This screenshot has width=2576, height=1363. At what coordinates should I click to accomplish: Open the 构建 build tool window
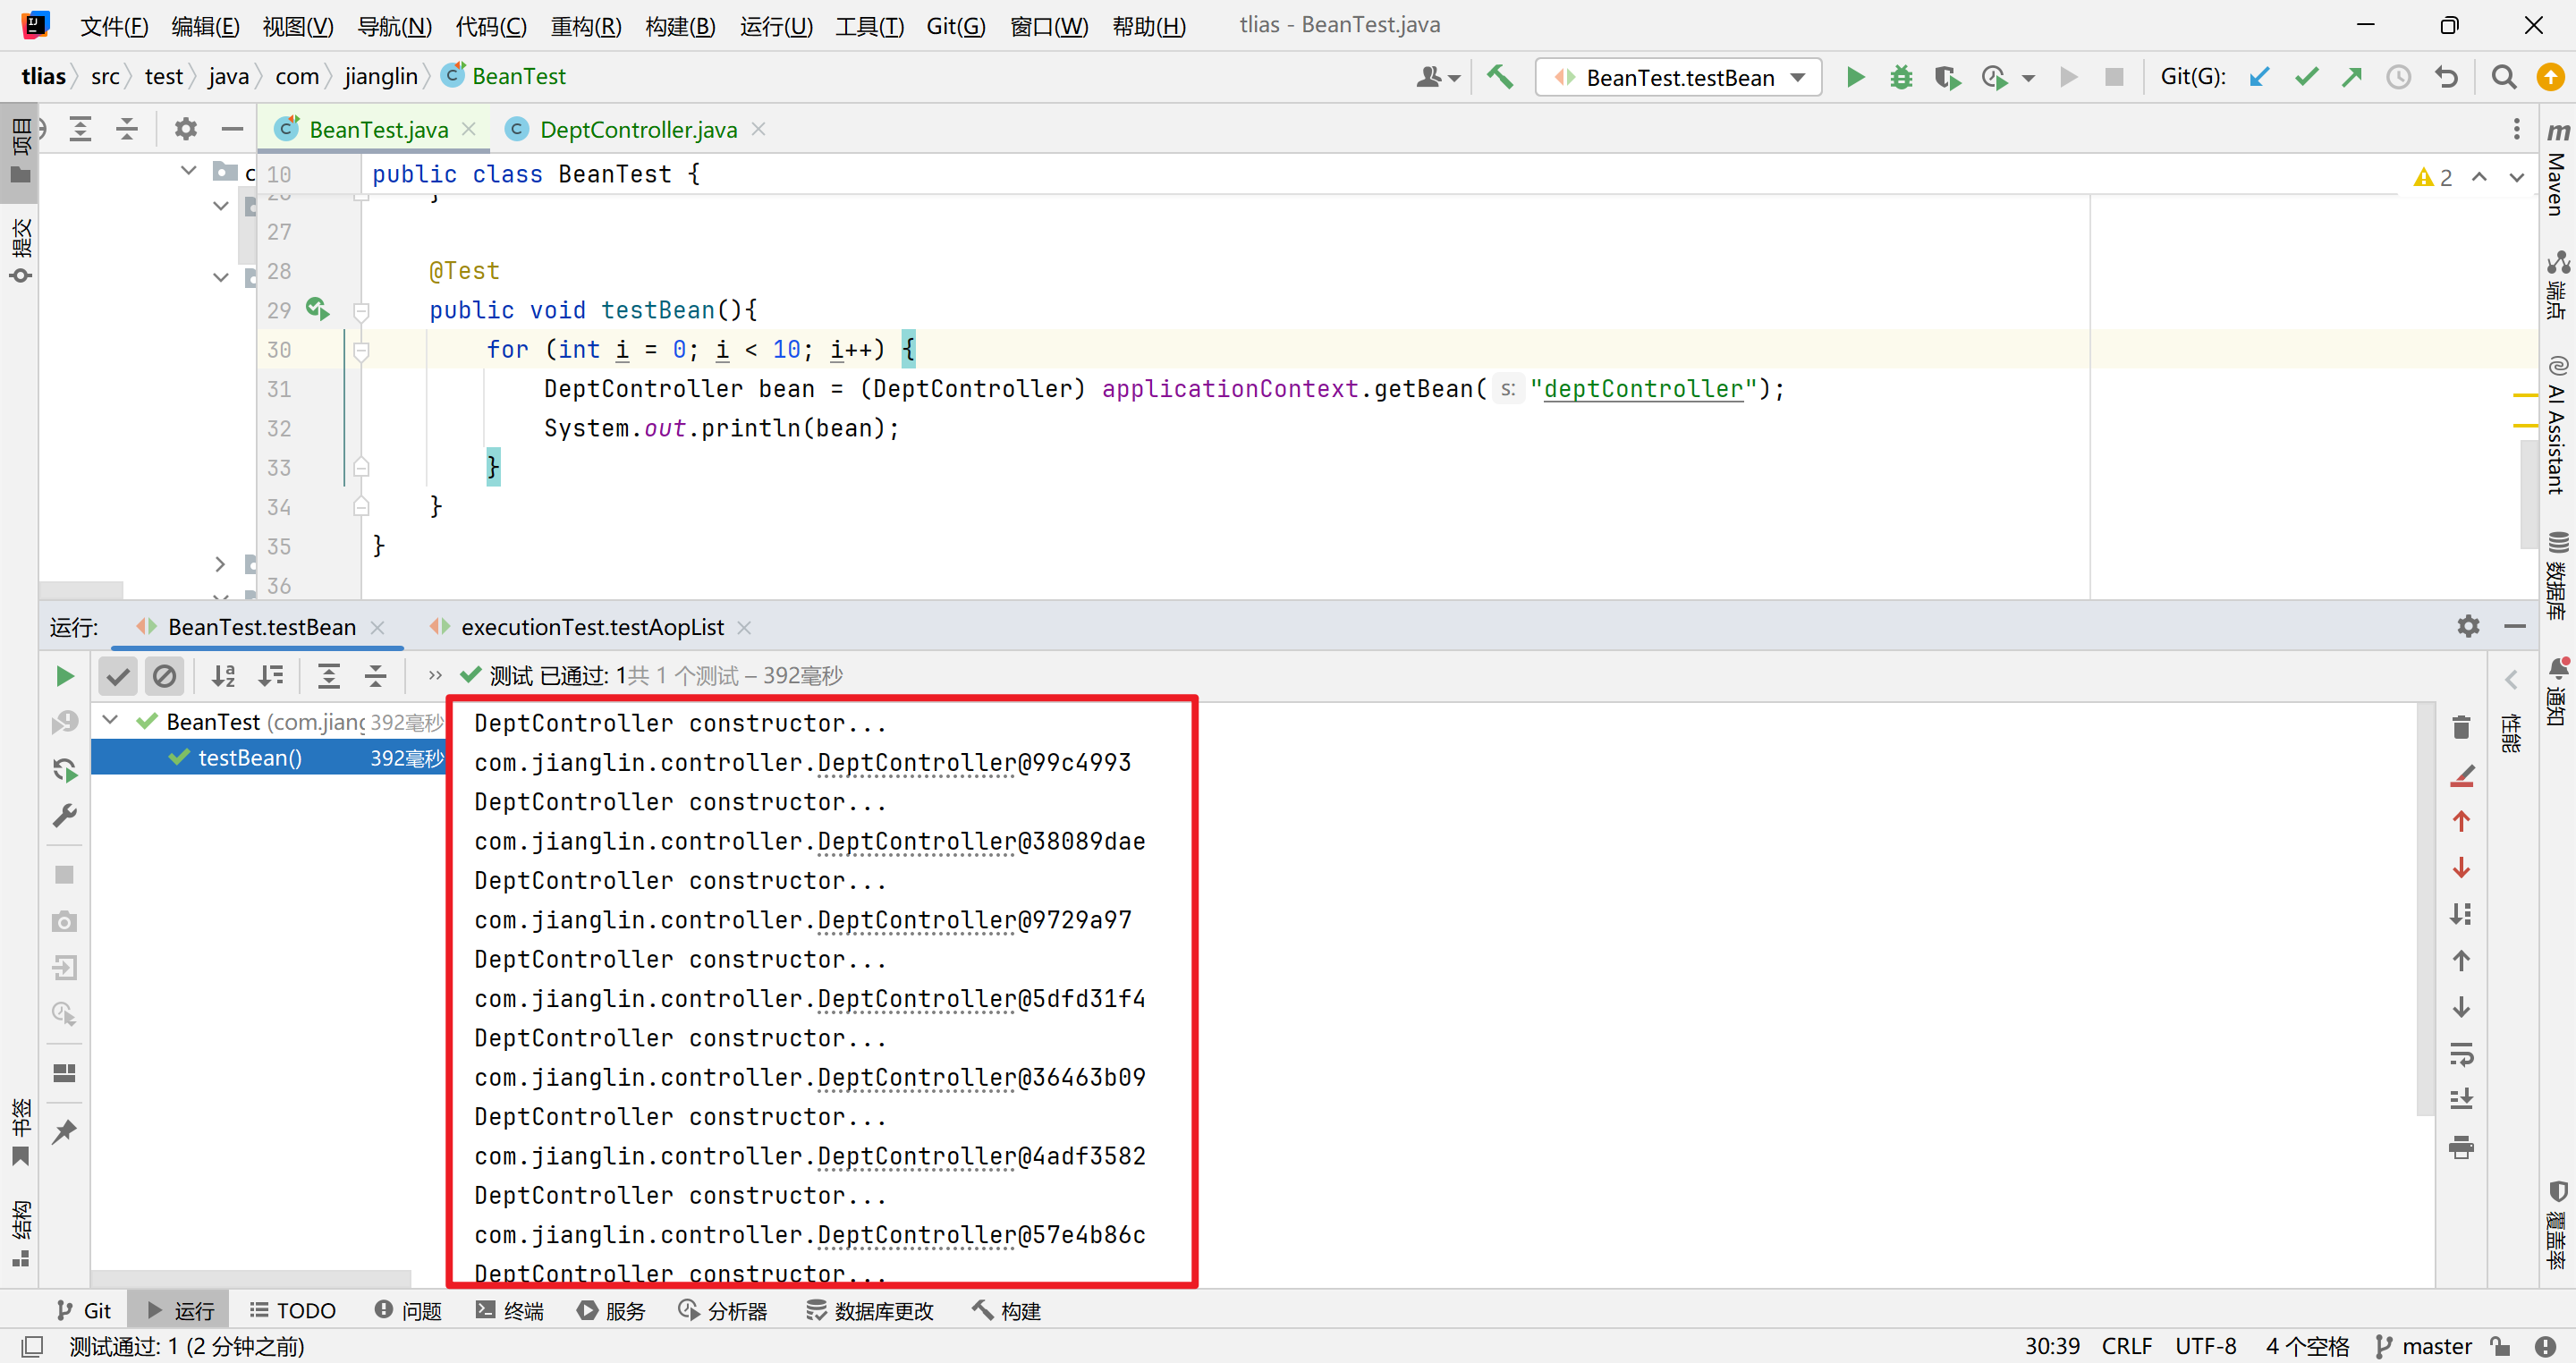1007,1310
